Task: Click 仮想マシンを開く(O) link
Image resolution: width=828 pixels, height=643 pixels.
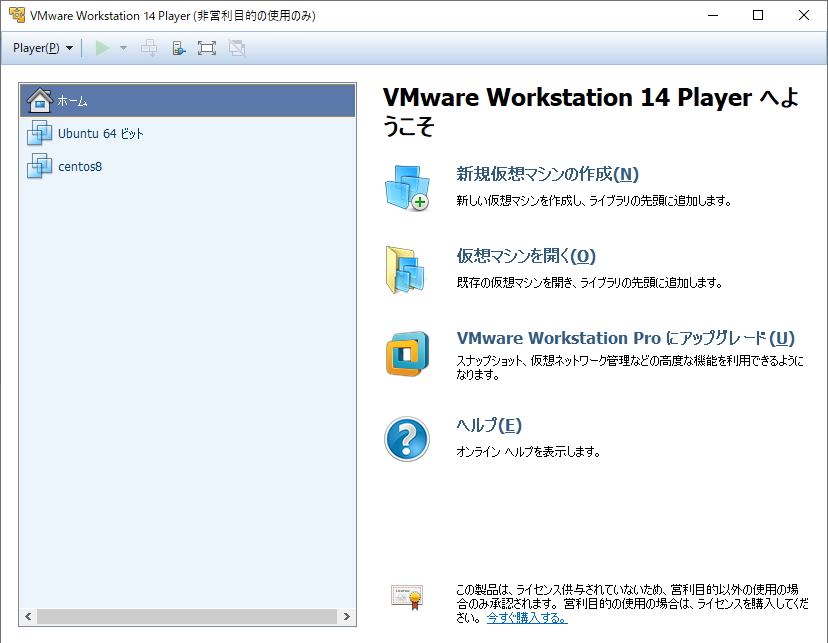Action: 526,256
